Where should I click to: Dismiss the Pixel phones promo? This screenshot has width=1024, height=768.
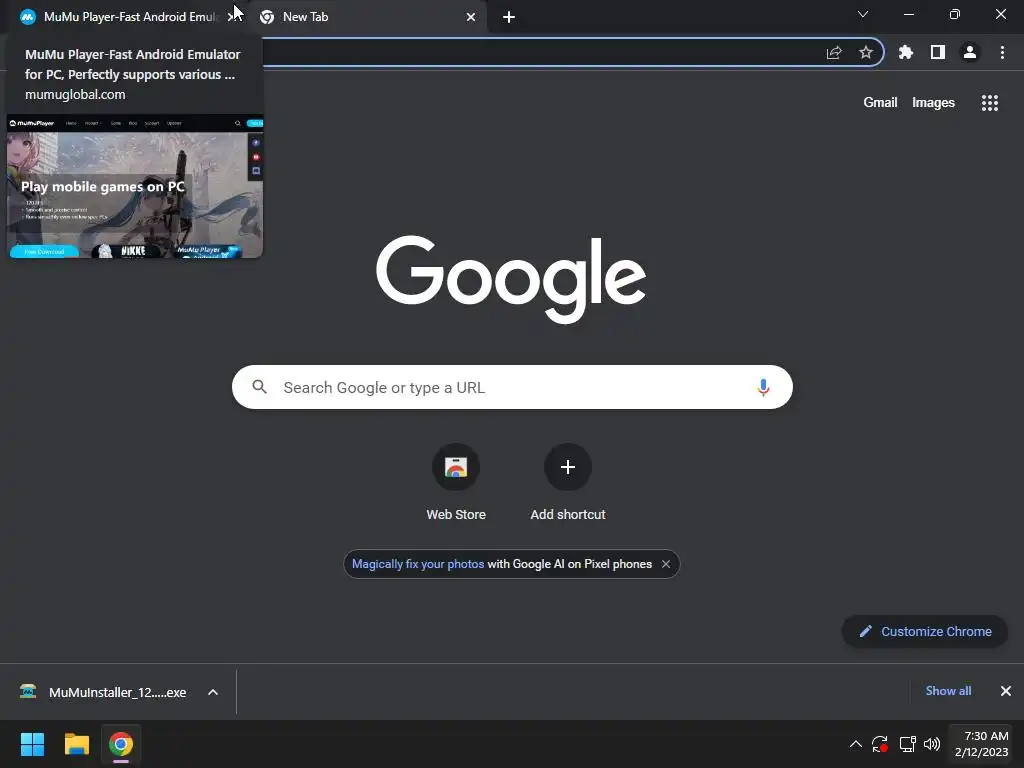tap(665, 564)
